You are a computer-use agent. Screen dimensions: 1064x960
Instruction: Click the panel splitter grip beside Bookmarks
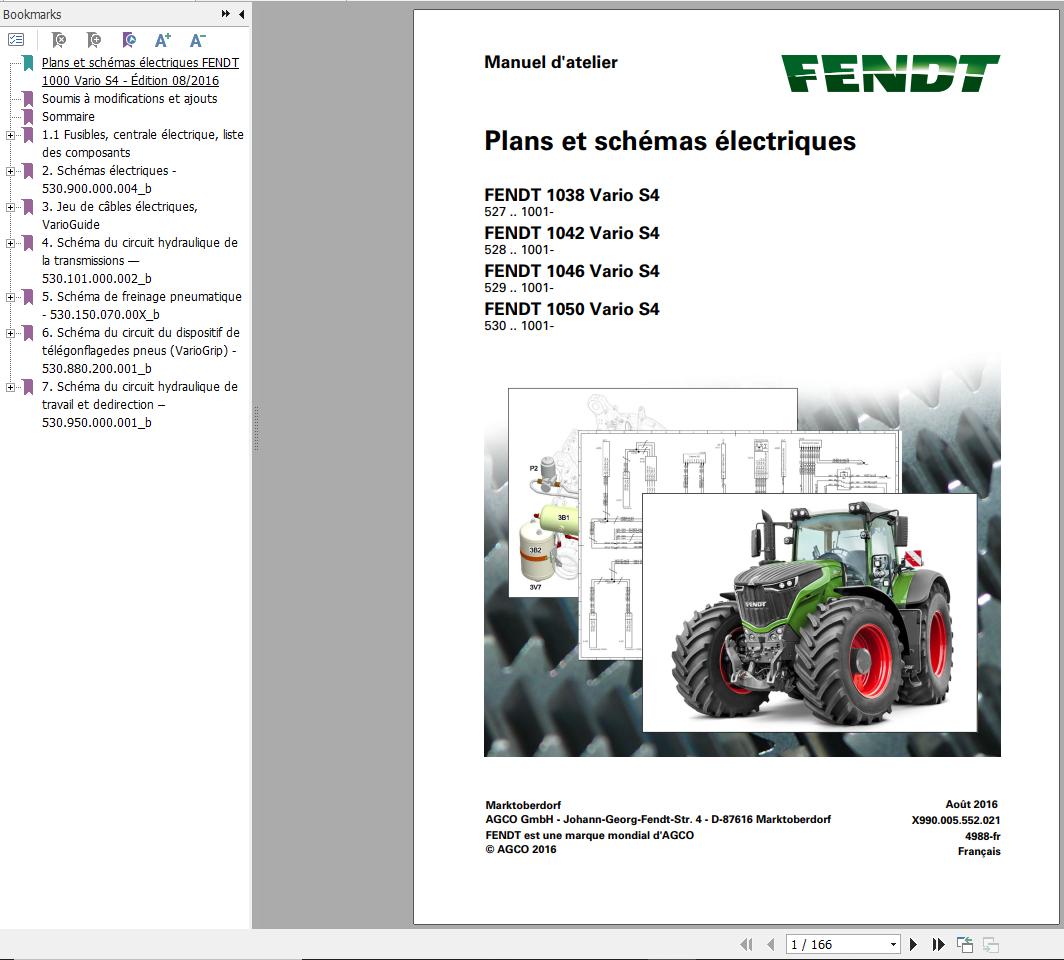256,429
